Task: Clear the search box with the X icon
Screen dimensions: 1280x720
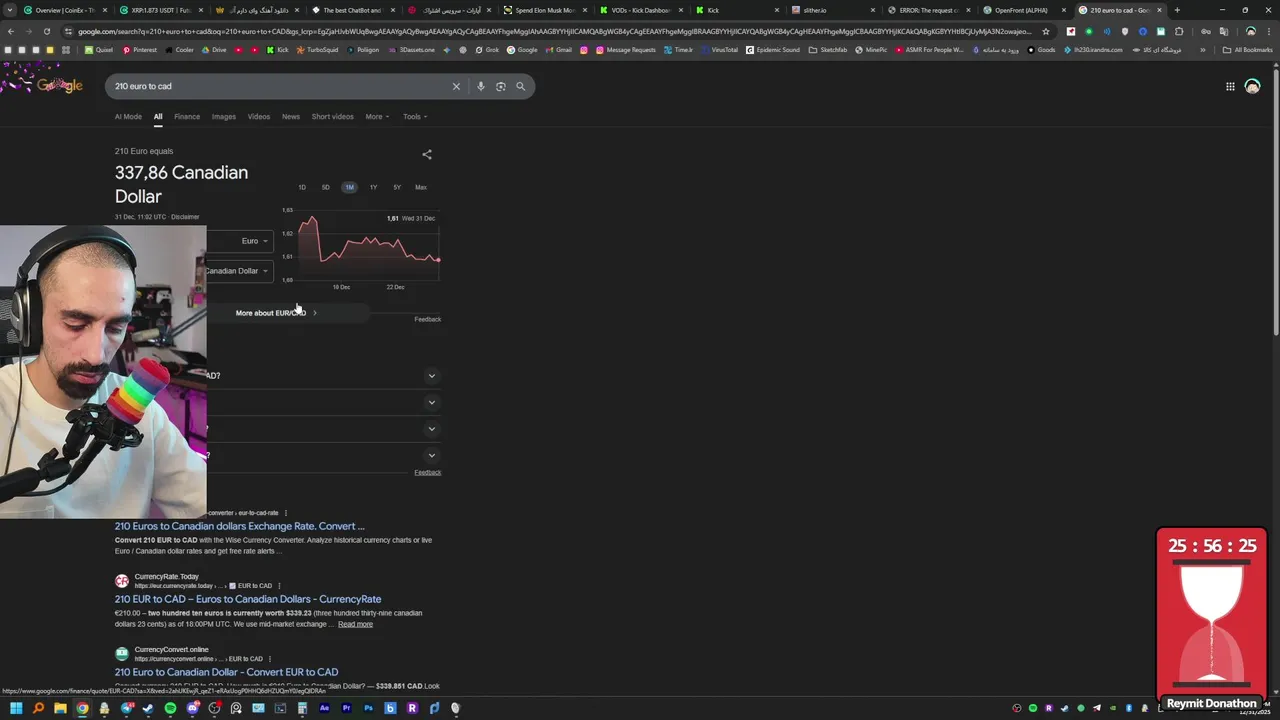Action: tap(456, 86)
